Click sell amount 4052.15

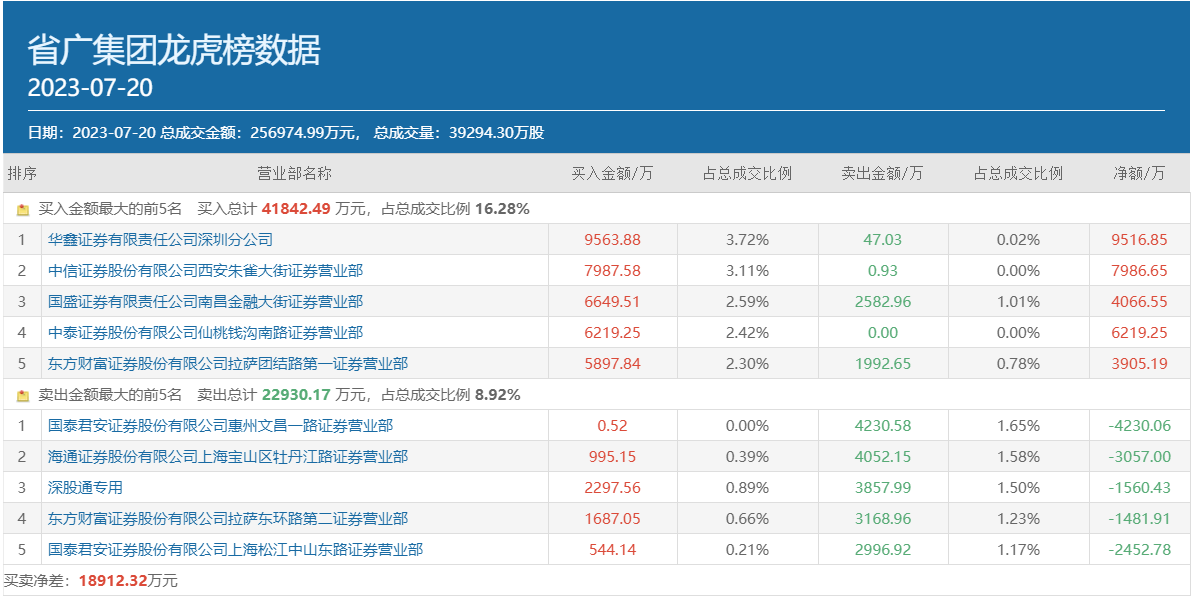(883, 457)
